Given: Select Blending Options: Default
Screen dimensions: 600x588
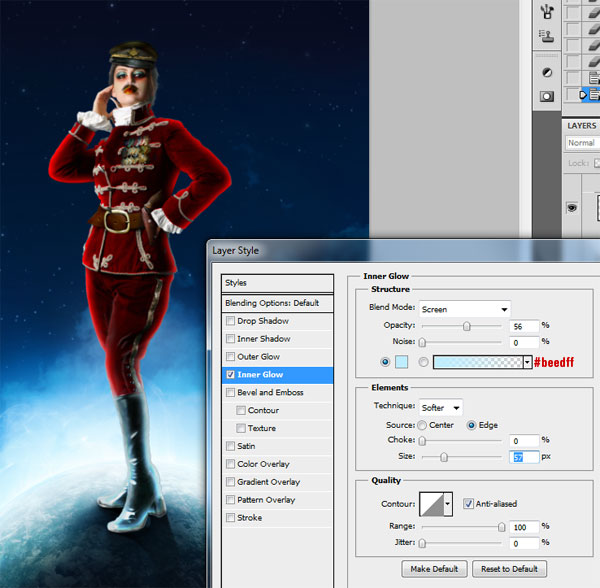Looking at the screenshot, I should click(x=277, y=303).
